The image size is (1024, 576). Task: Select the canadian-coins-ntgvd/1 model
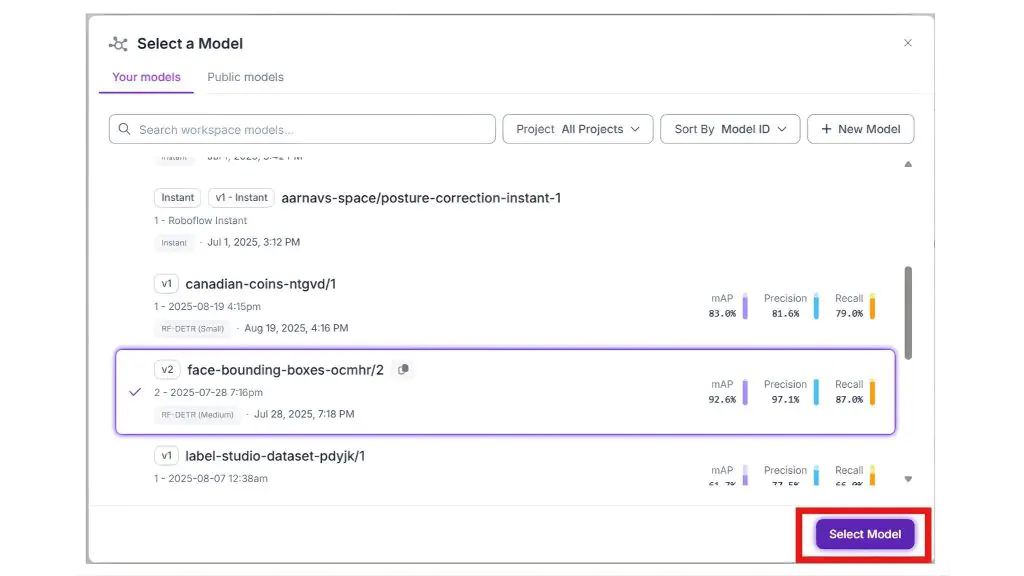coord(260,284)
